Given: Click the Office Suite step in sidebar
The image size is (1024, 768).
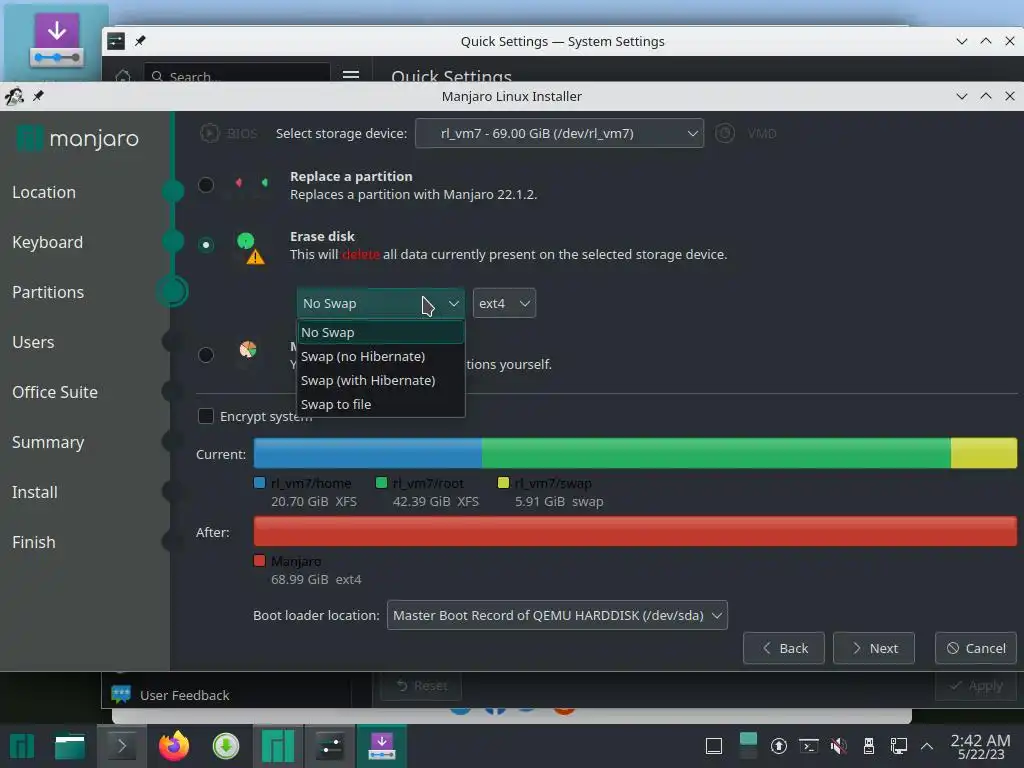Looking at the screenshot, I should [55, 392].
